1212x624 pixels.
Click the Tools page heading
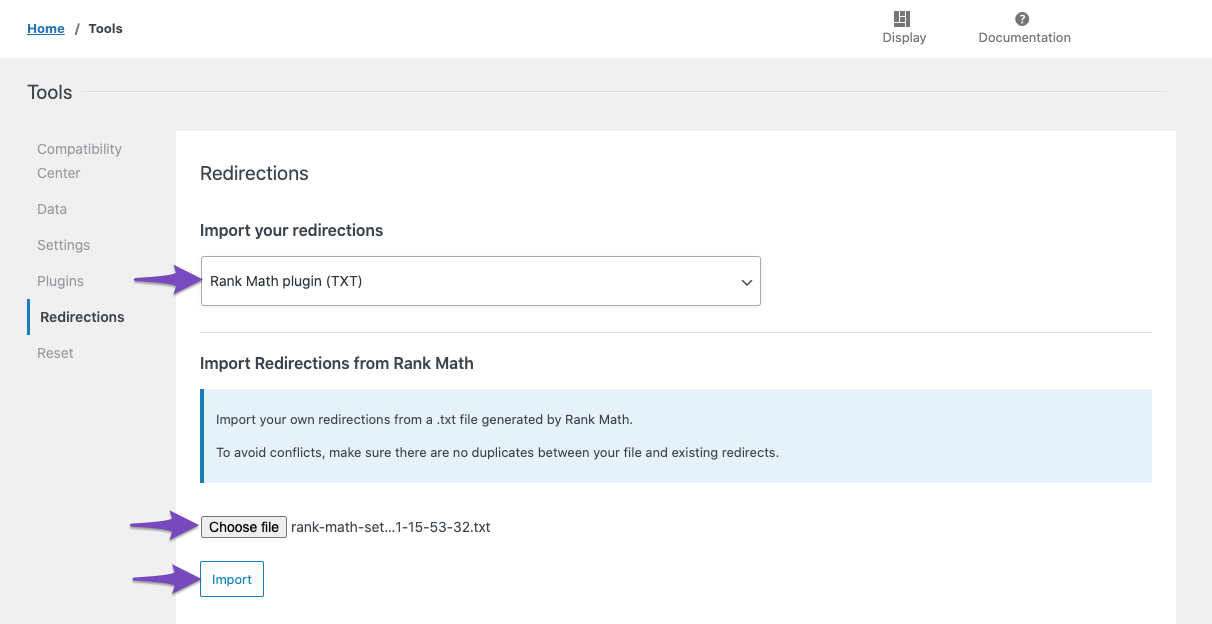[x=50, y=92]
